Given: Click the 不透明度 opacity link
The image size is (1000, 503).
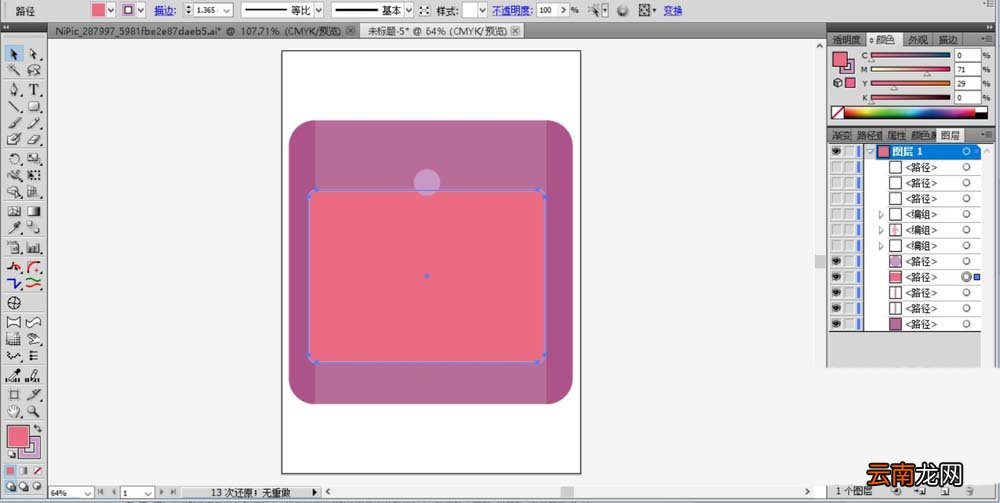Looking at the screenshot, I should pyautogui.click(x=512, y=11).
